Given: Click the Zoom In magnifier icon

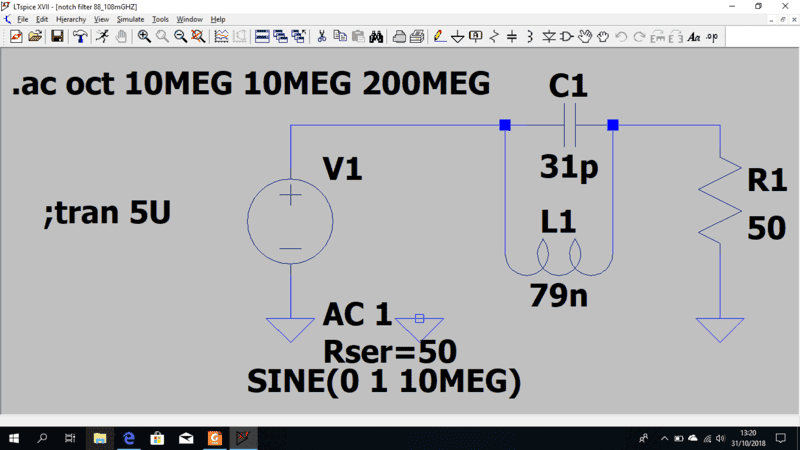Looking at the screenshot, I should tap(144, 37).
